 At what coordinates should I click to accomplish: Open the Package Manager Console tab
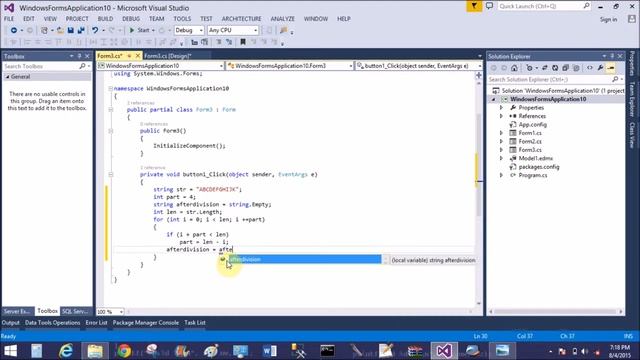pyautogui.click(x=146, y=323)
